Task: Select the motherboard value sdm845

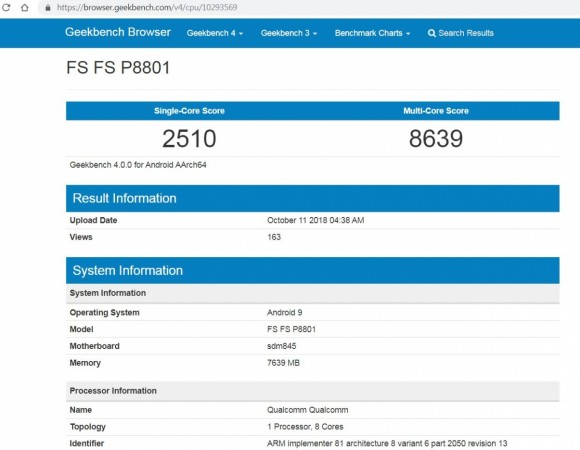Action: (281, 346)
